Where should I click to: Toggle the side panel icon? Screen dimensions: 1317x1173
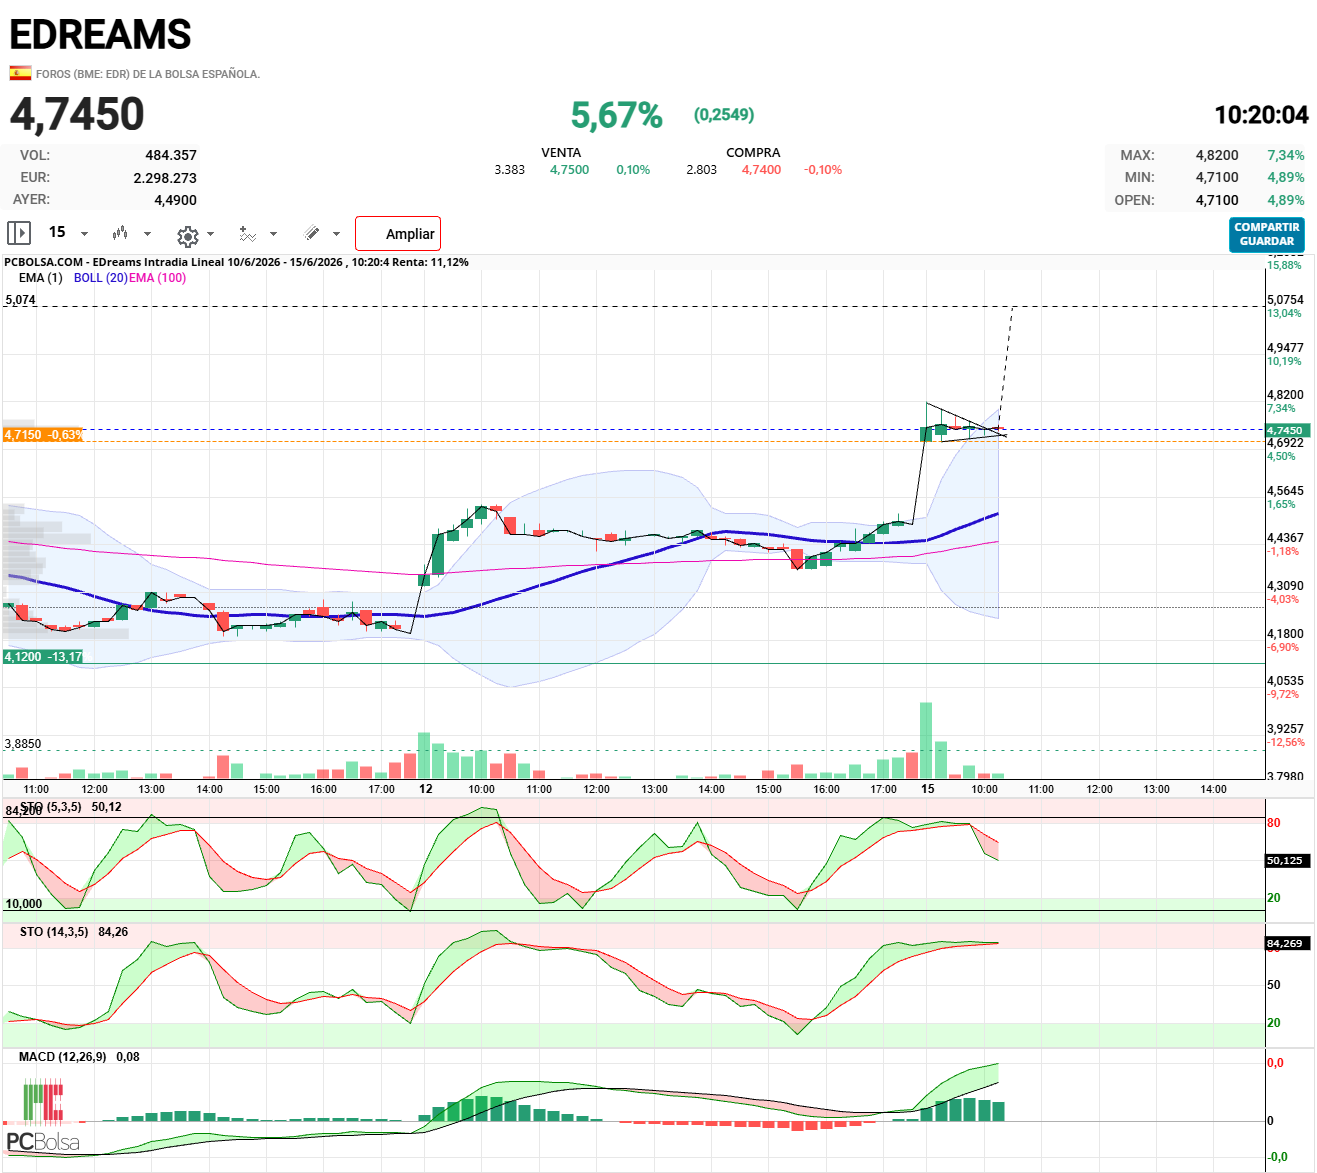19,233
